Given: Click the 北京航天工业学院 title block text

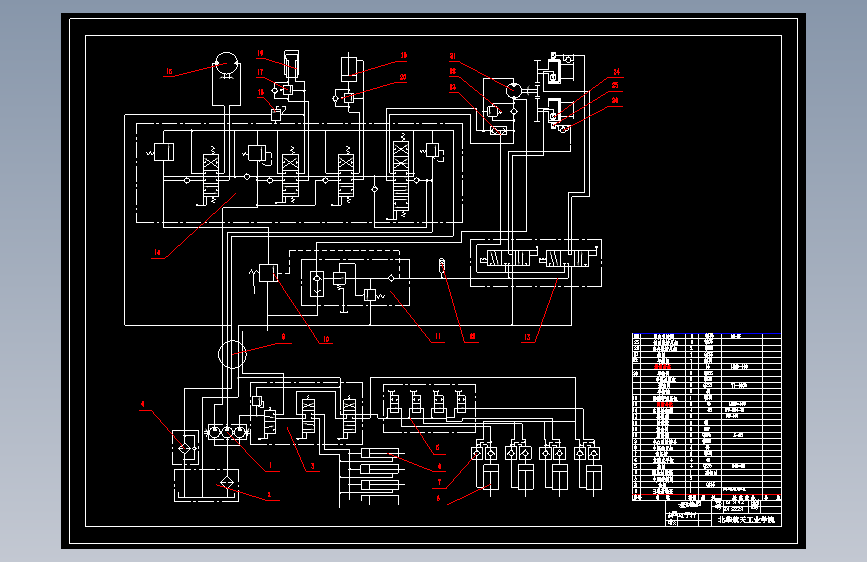Looking at the screenshot, I should point(746,520).
